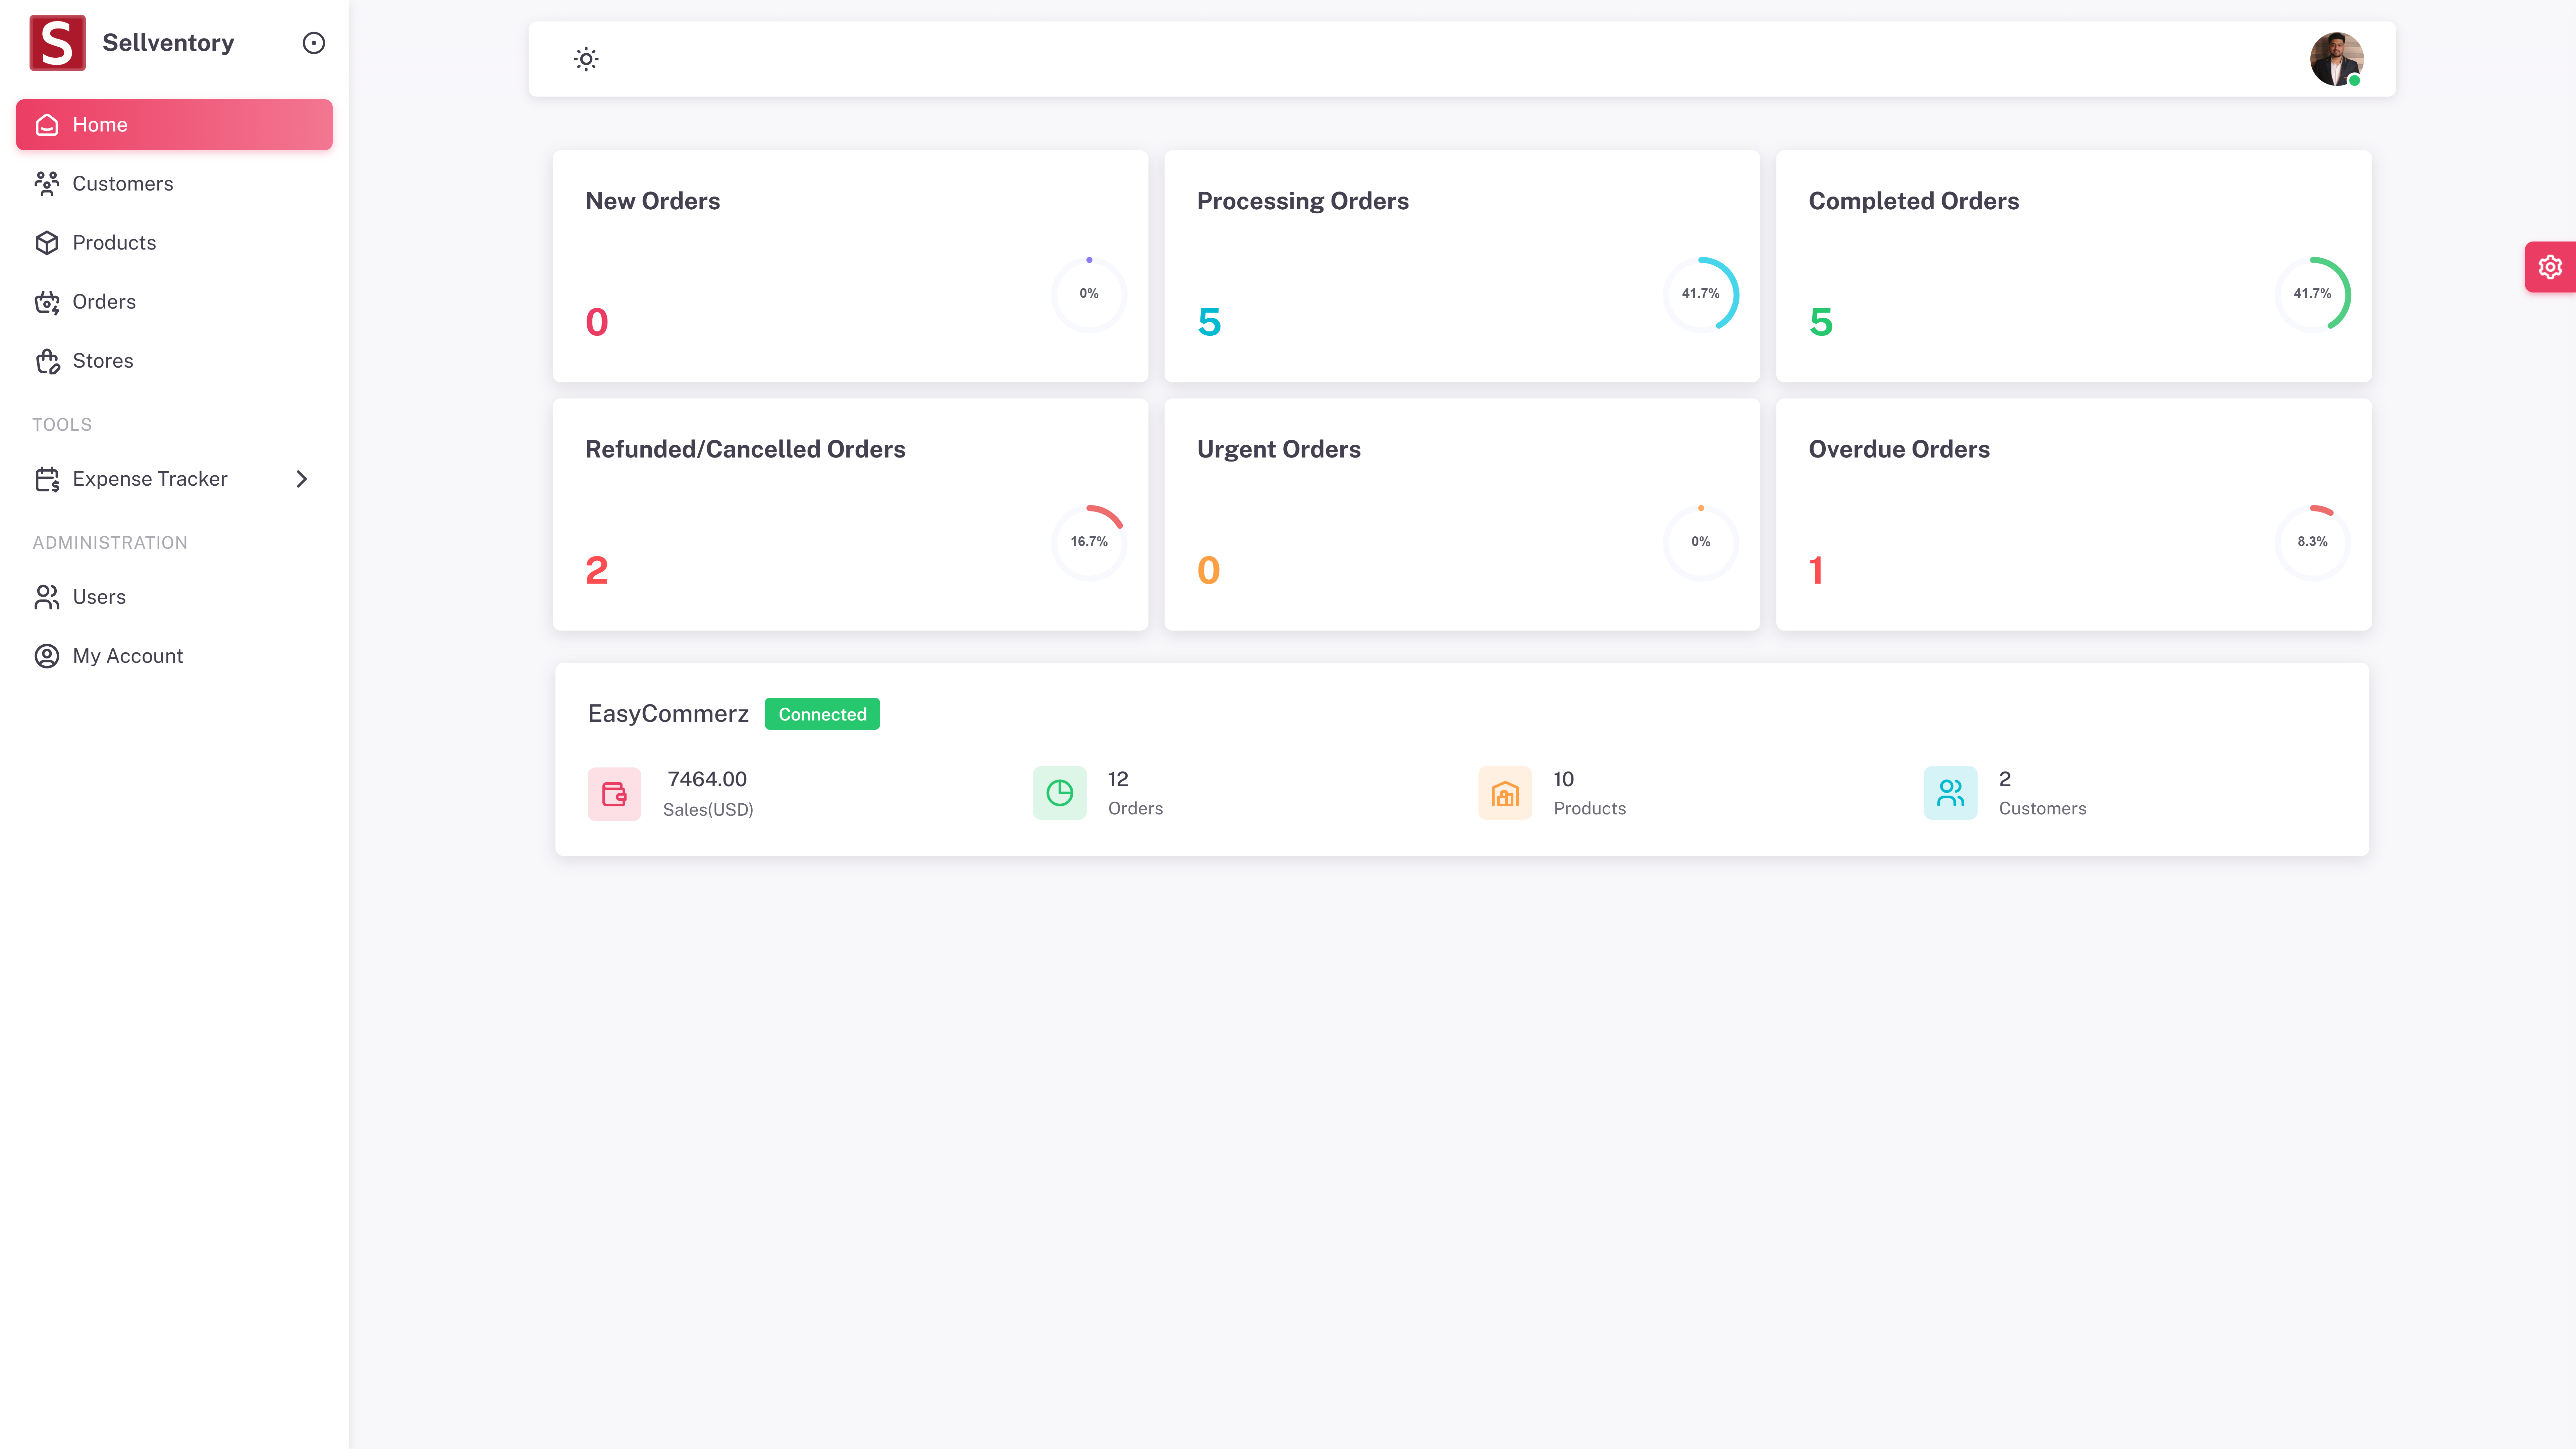Toggle light/dark mode sun icon
The width and height of the screenshot is (2576, 1449).
(x=586, y=59)
